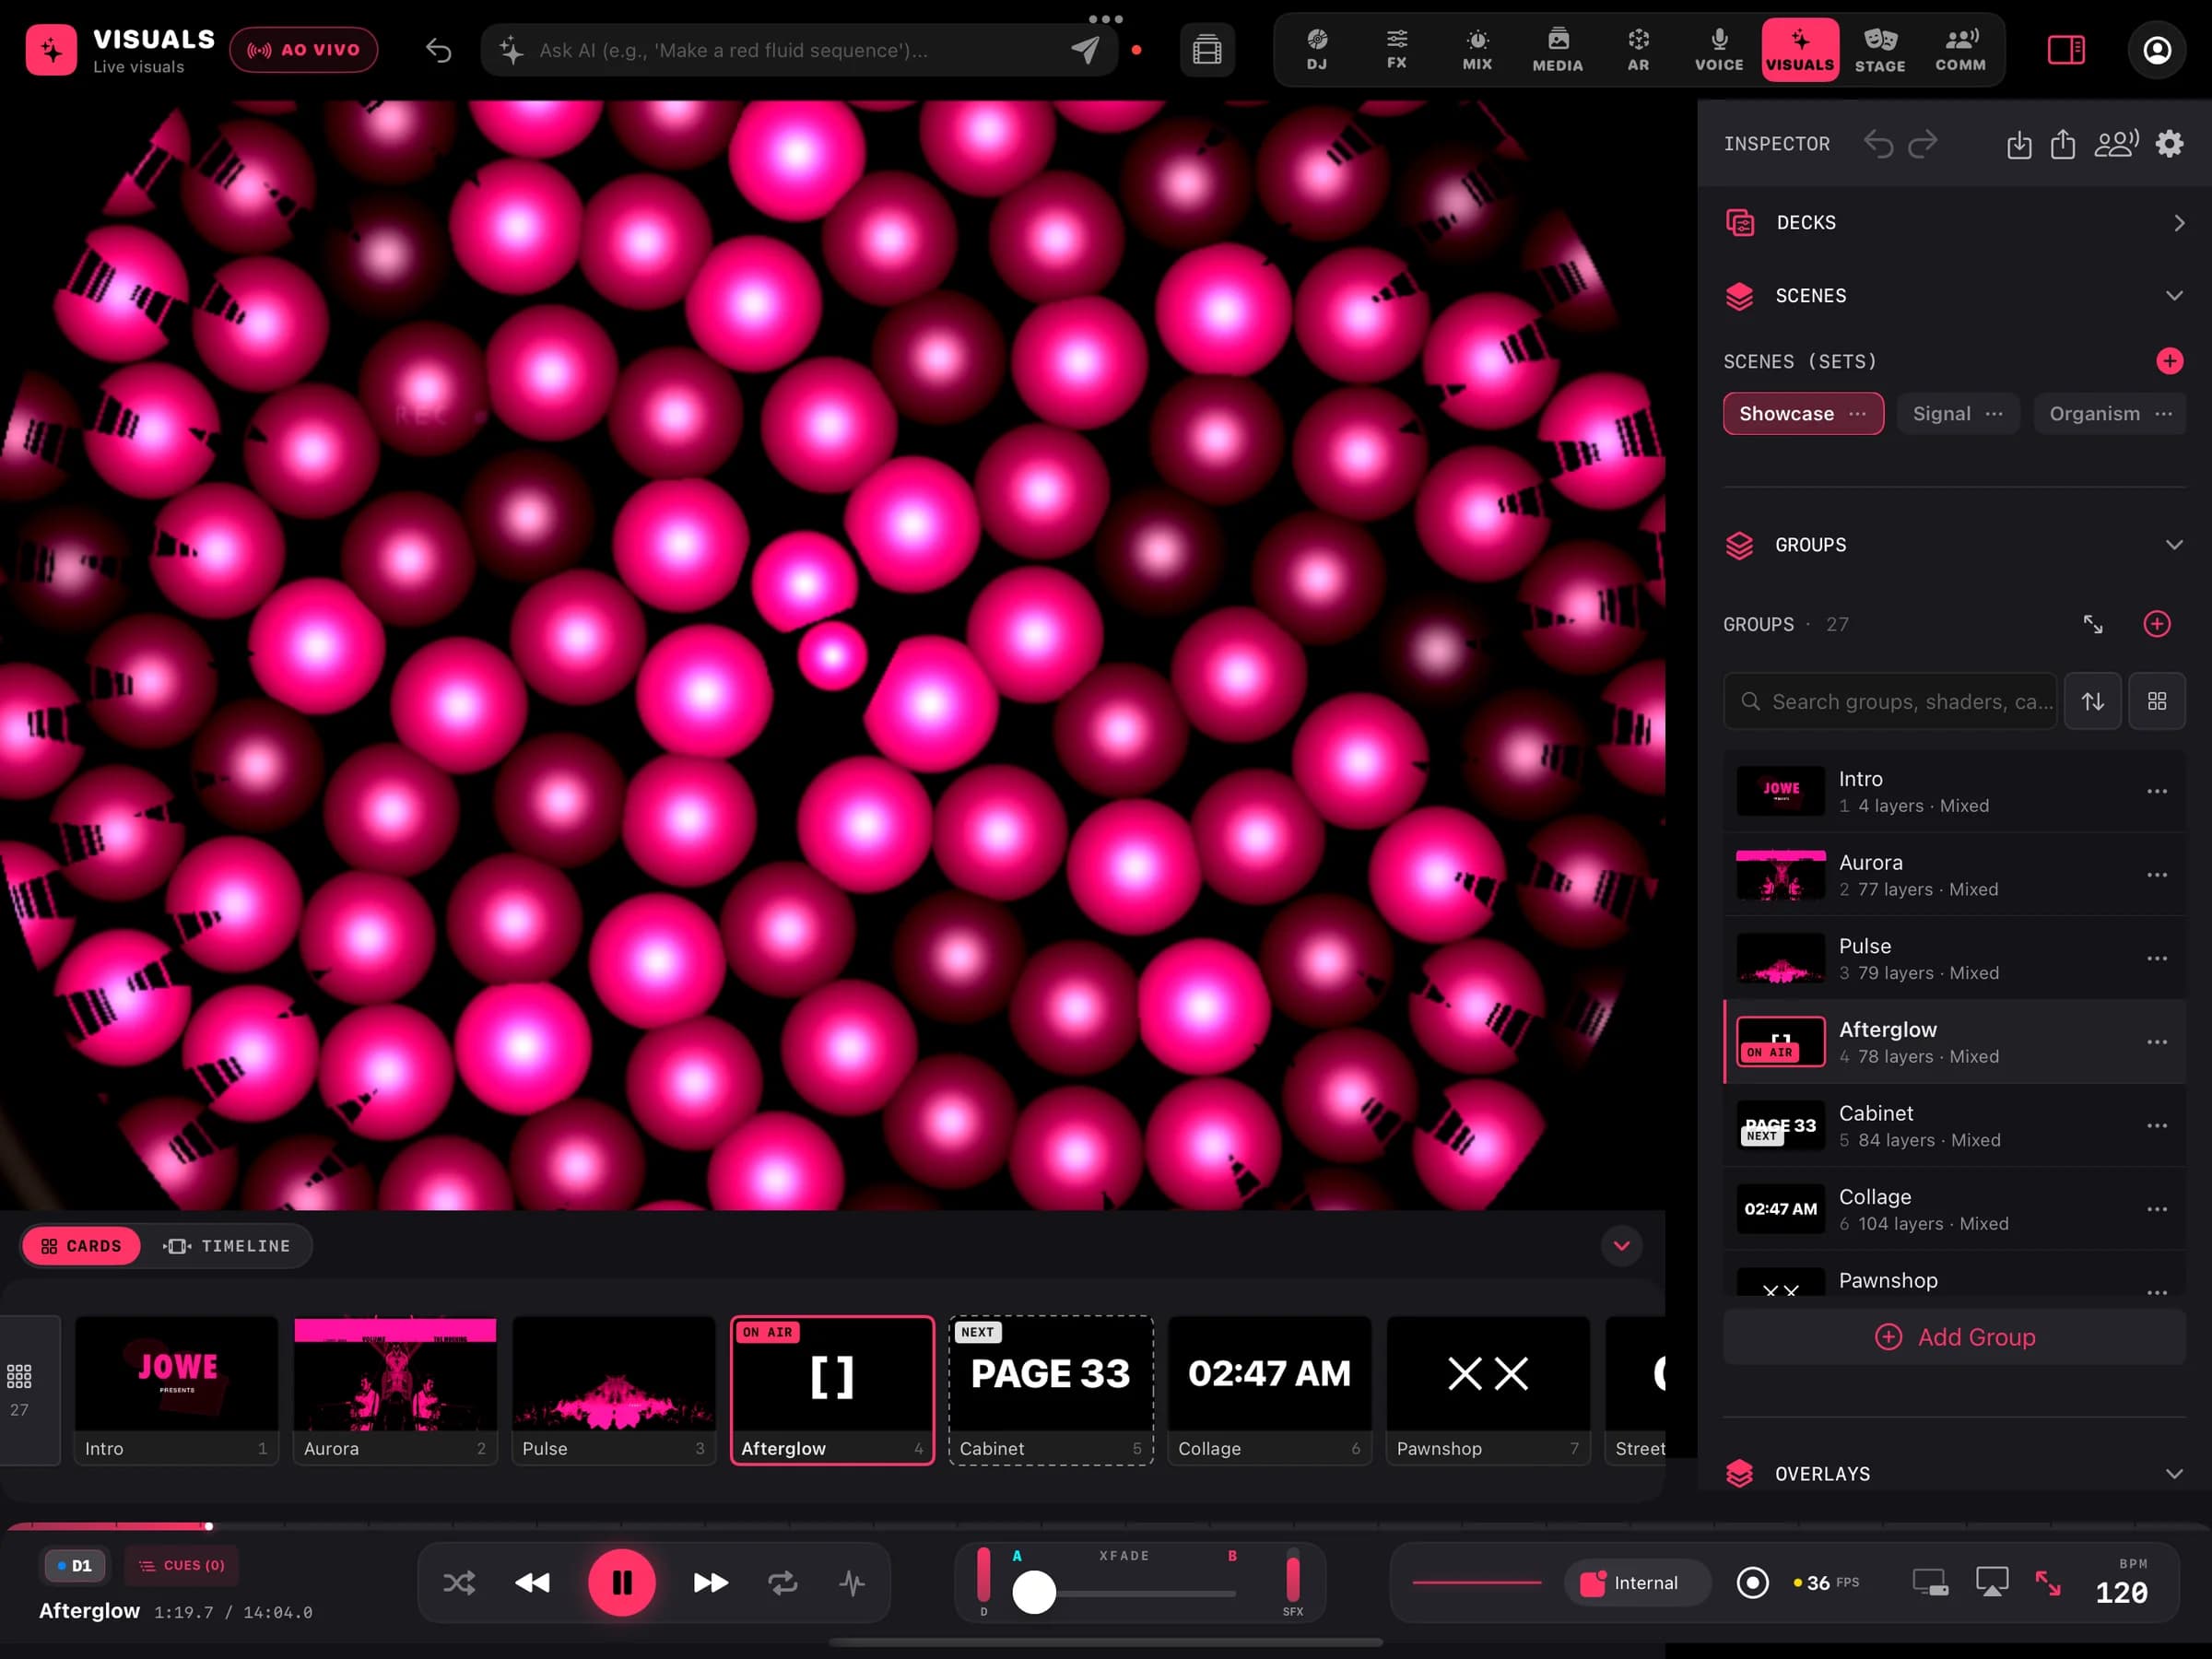
Task: Open the MIX mode icon
Action: (1477, 49)
